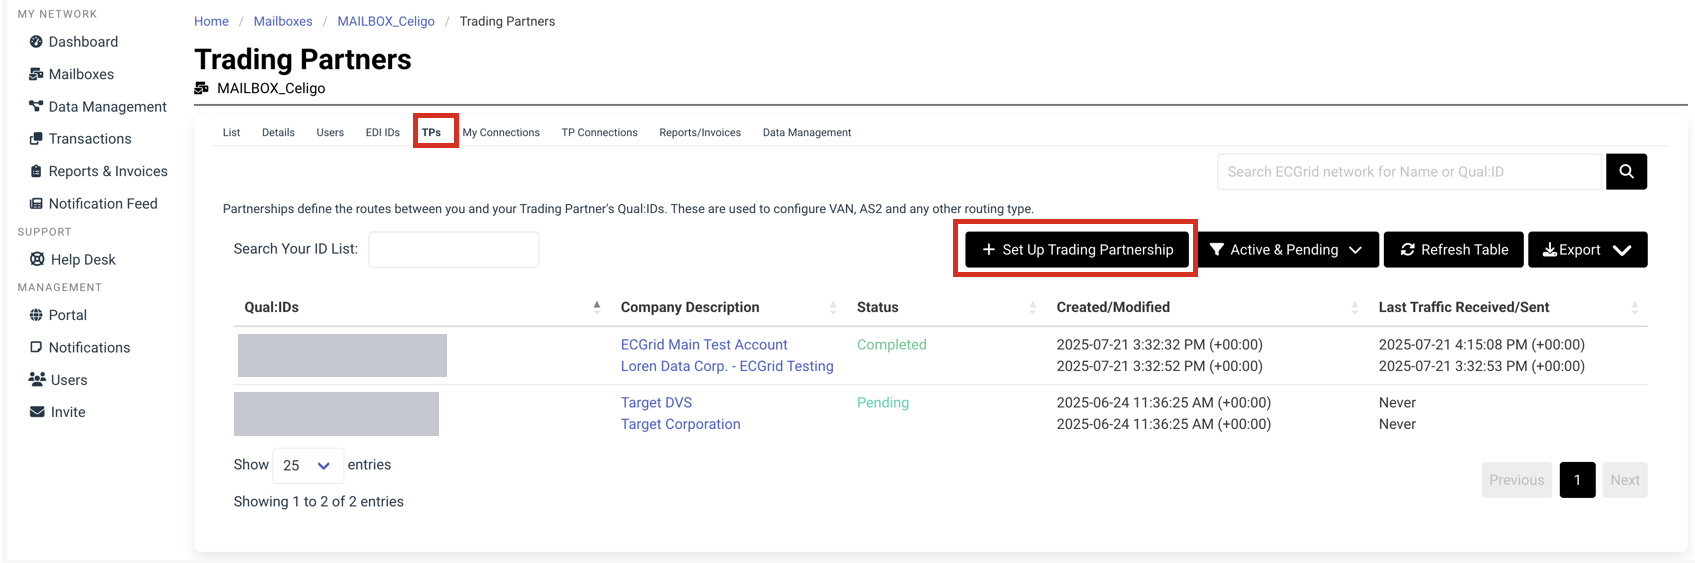Click Showing 1 to 2 of 2 entries
The width and height of the screenshot is (1695, 563).
(319, 502)
